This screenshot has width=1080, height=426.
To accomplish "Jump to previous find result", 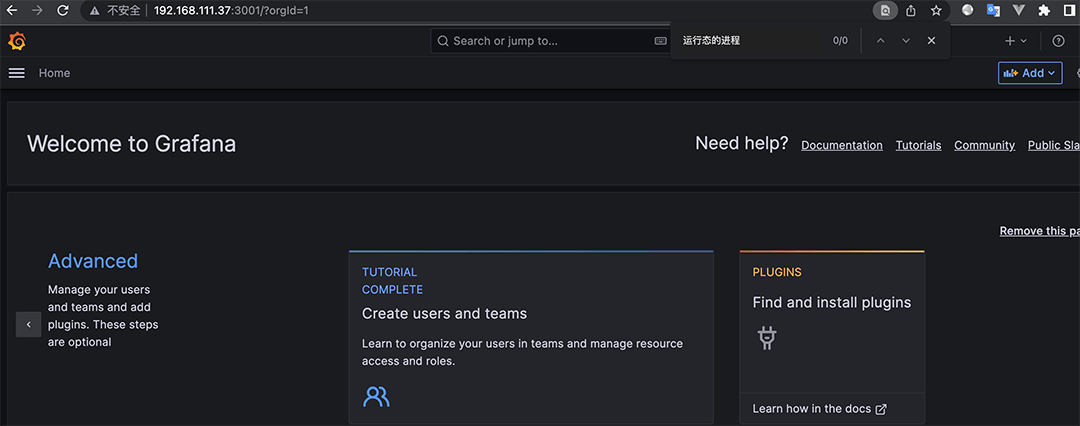I will click(x=880, y=41).
